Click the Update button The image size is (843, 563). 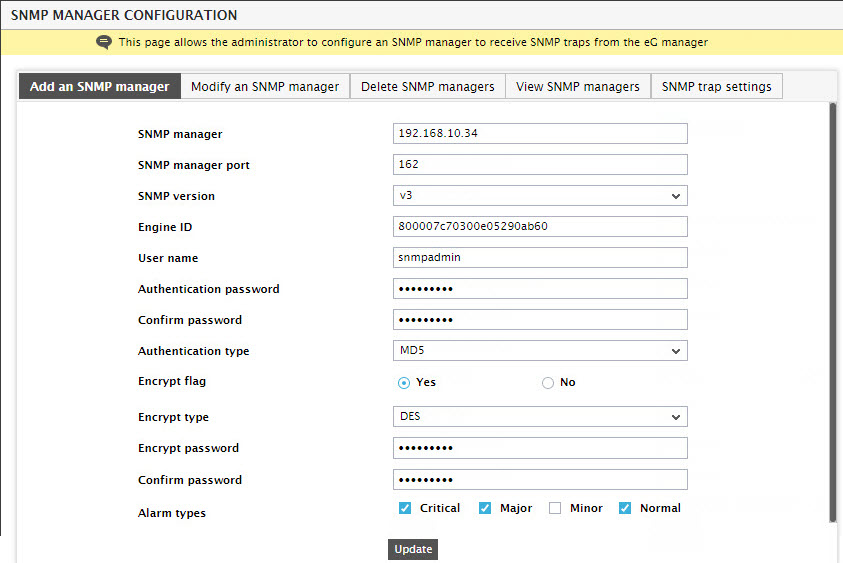pos(413,549)
